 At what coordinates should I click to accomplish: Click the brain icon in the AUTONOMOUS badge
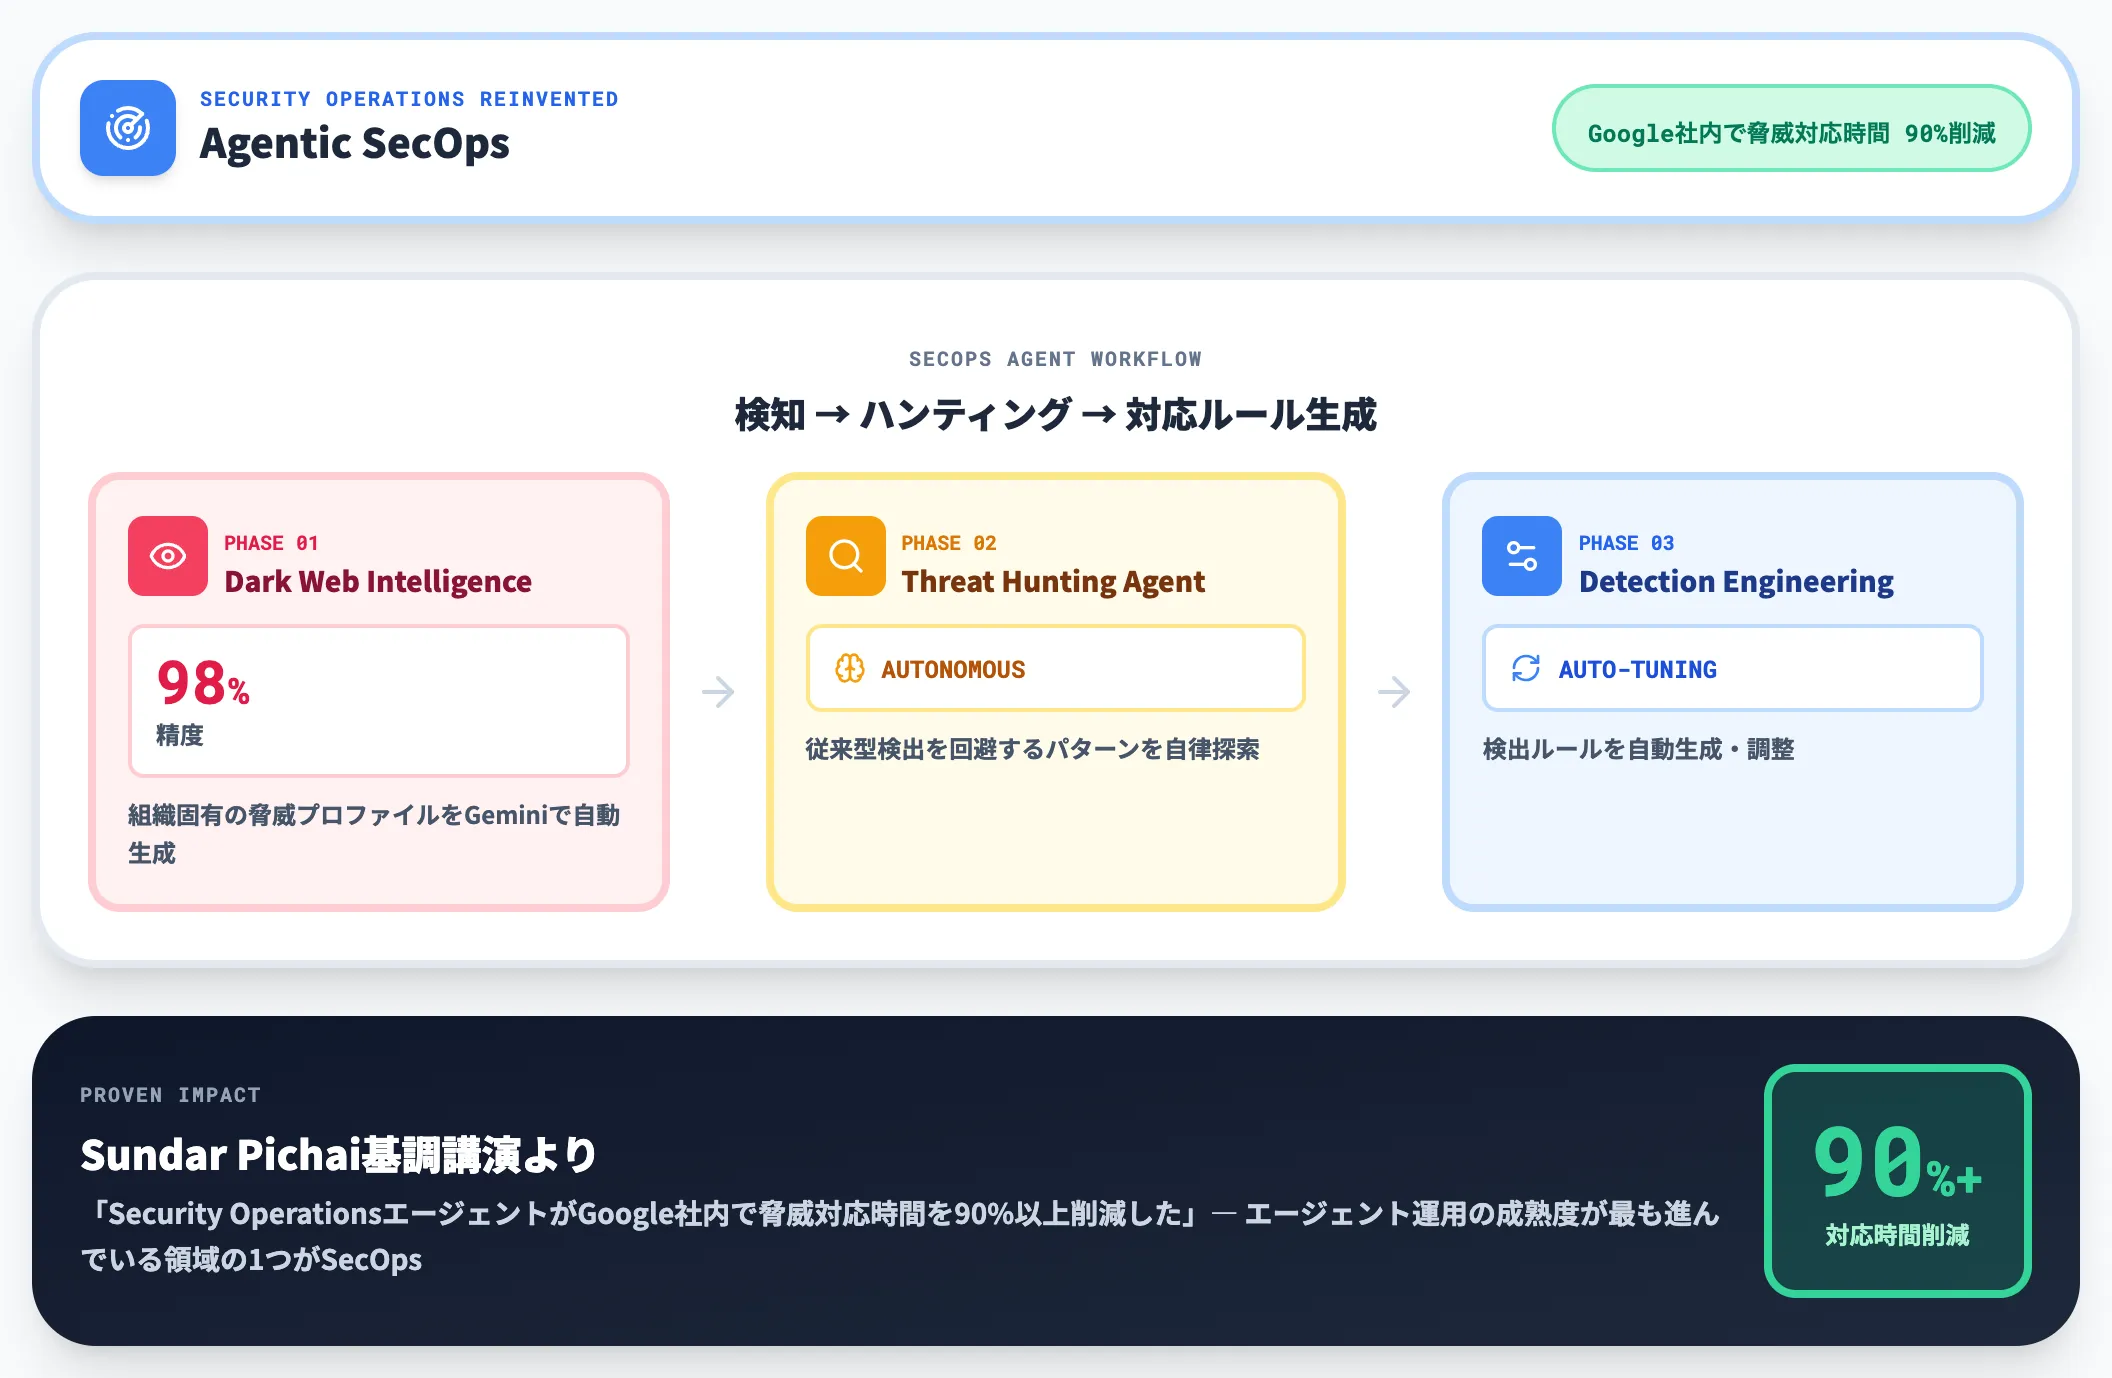click(x=851, y=668)
